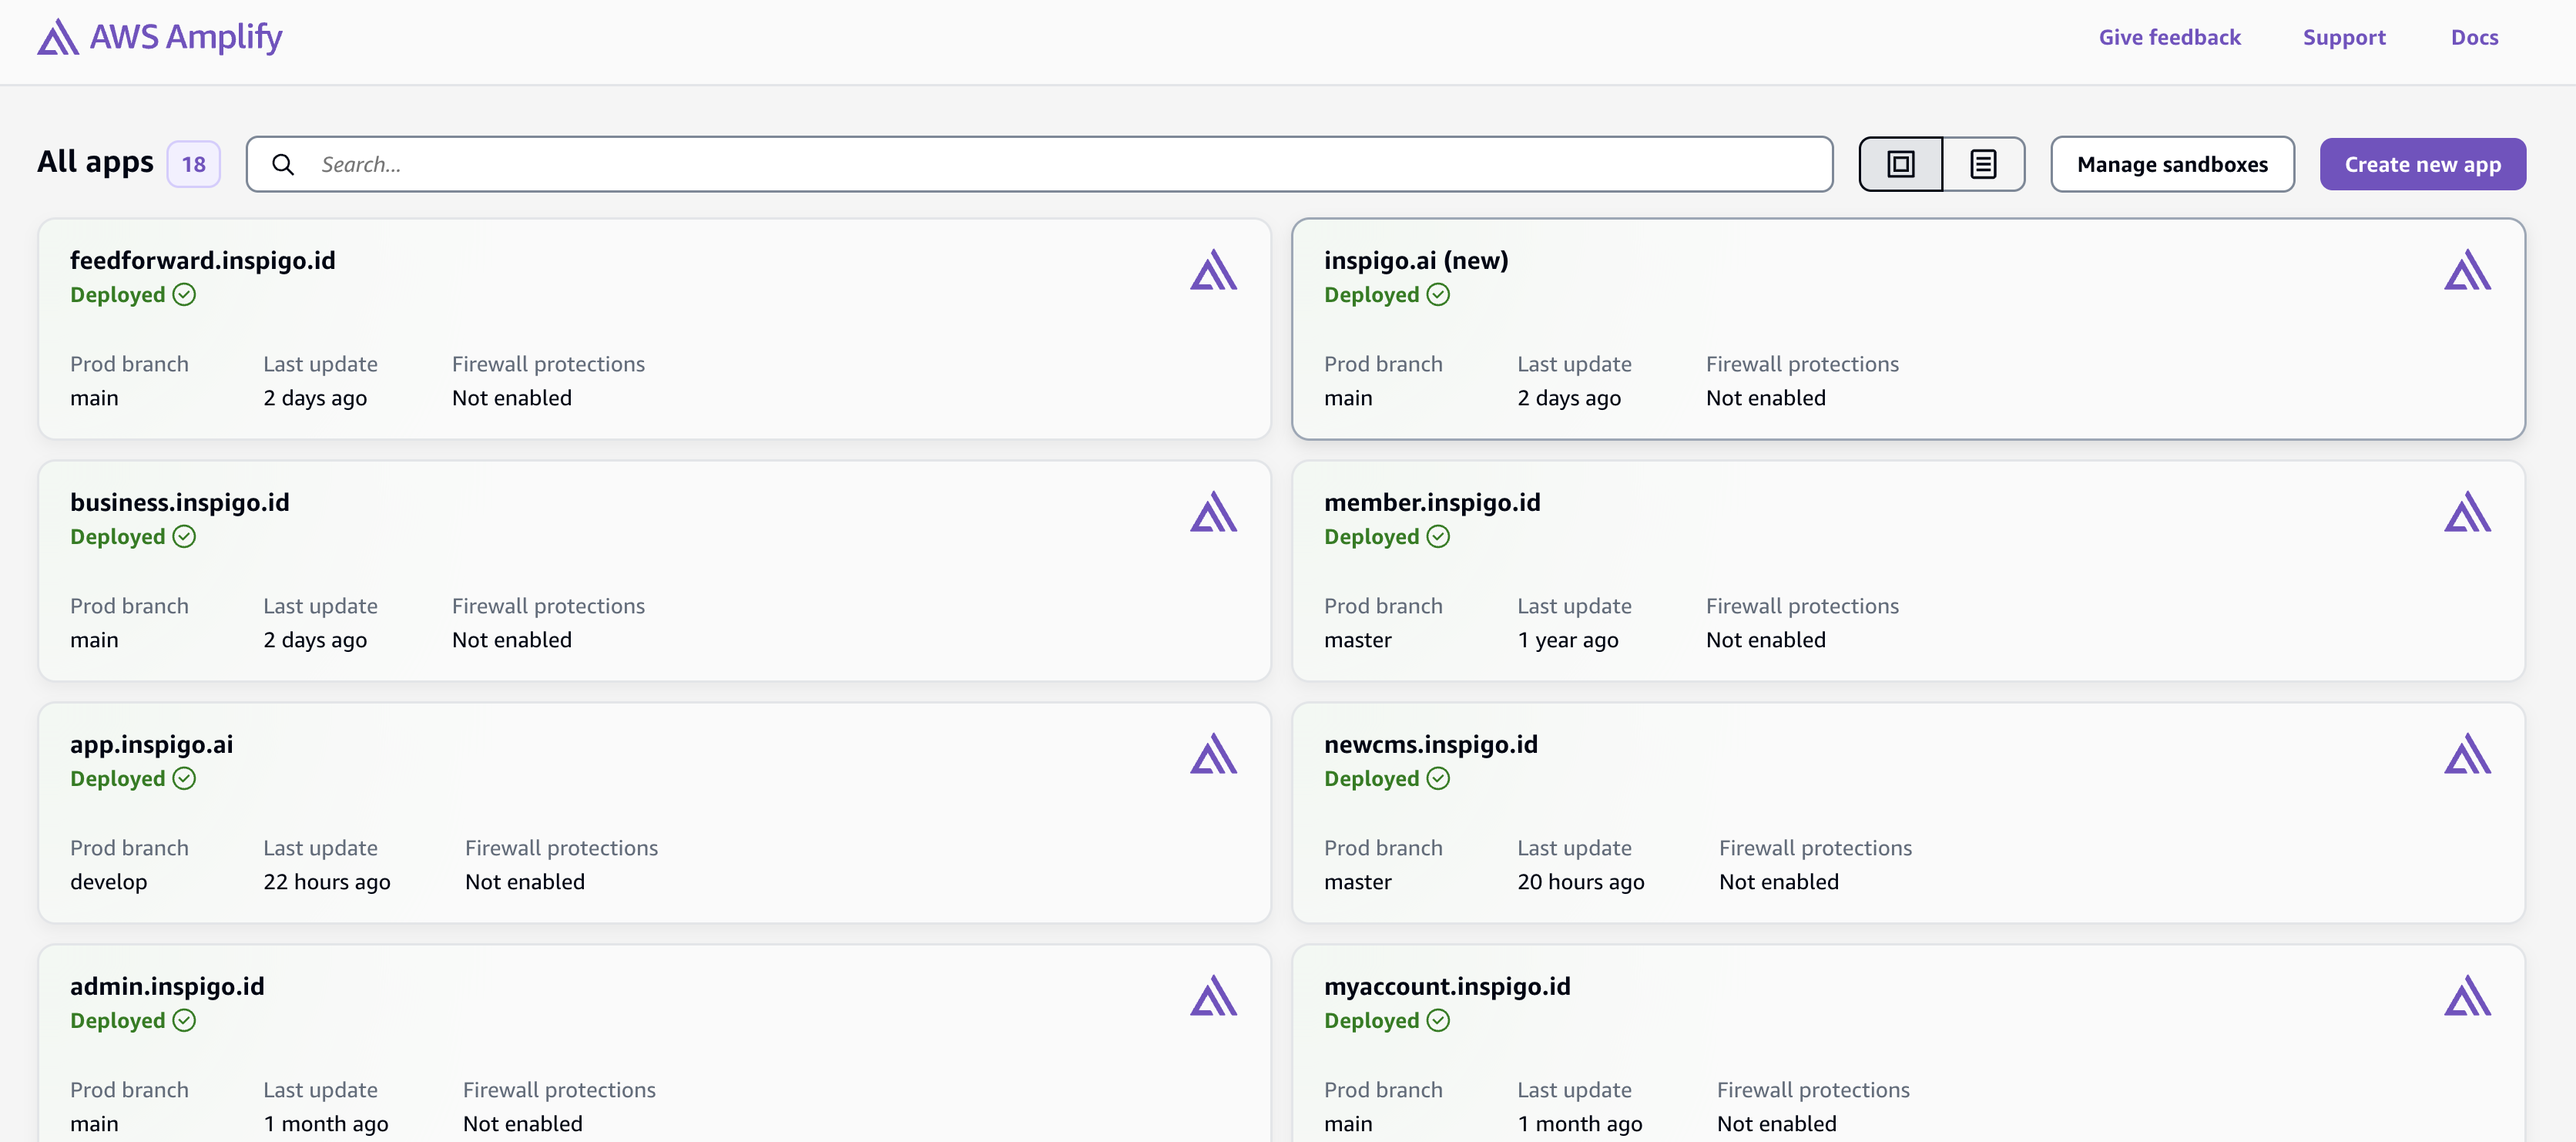The height and width of the screenshot is (1142, 2576).
Task: Click '20 hours ago' last update value
Action: [x=1581, y=882]
